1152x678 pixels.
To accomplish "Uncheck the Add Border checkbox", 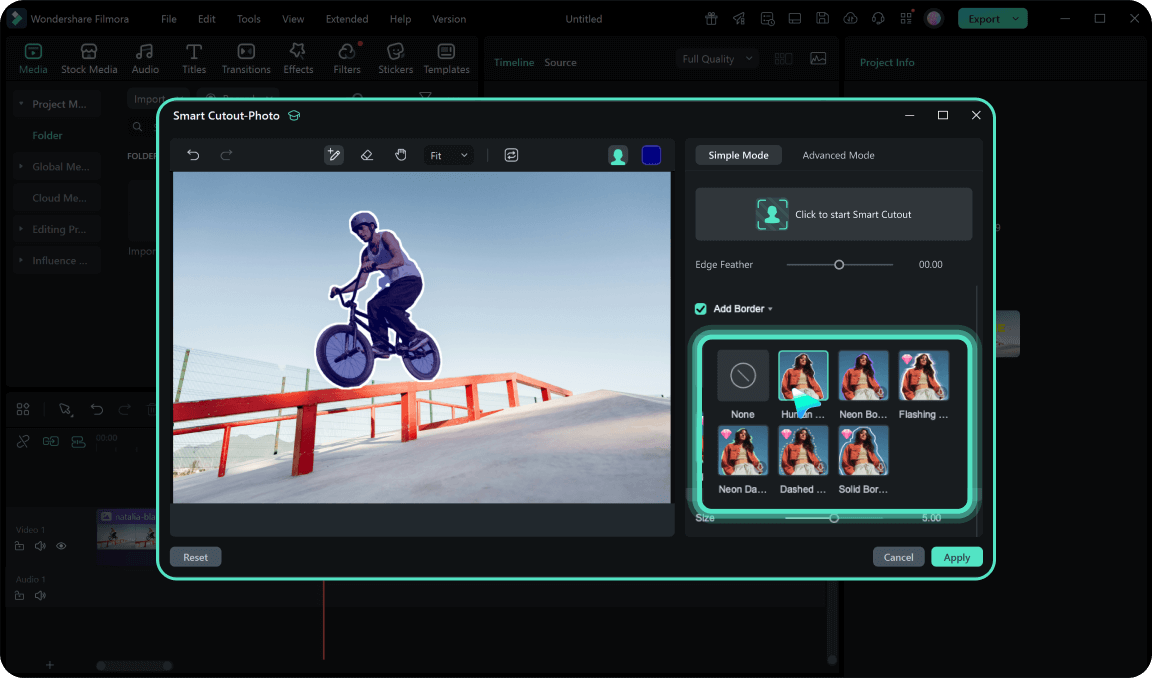I will 700,308.
